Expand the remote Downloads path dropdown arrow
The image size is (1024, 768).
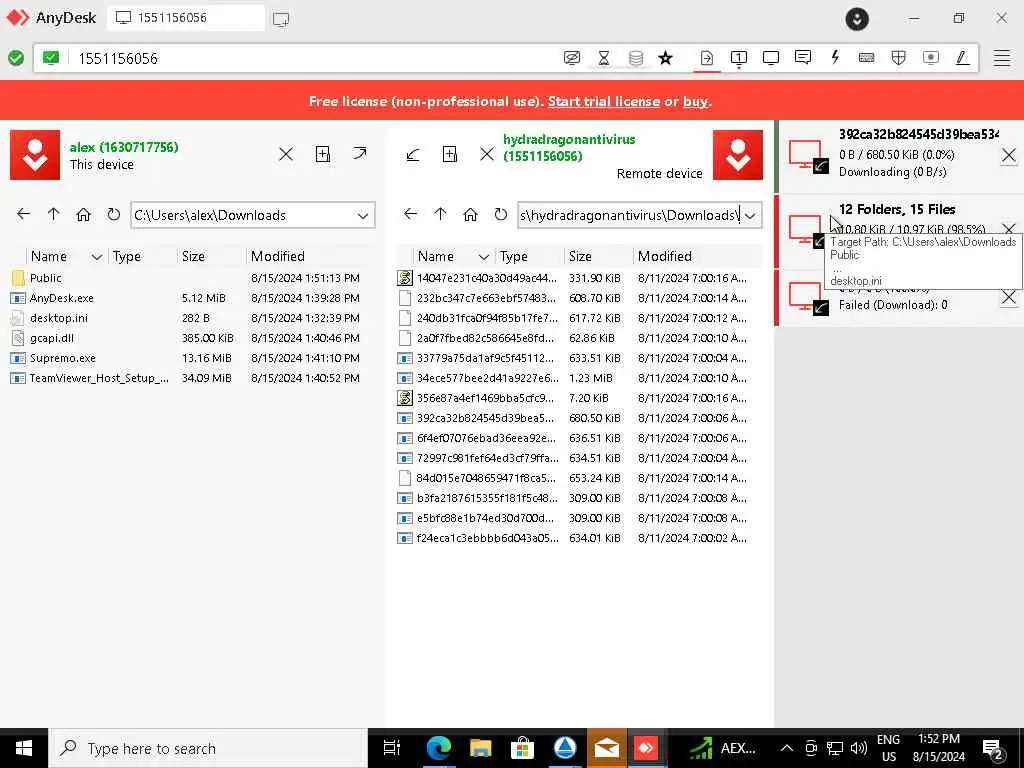tap(750, 216)
